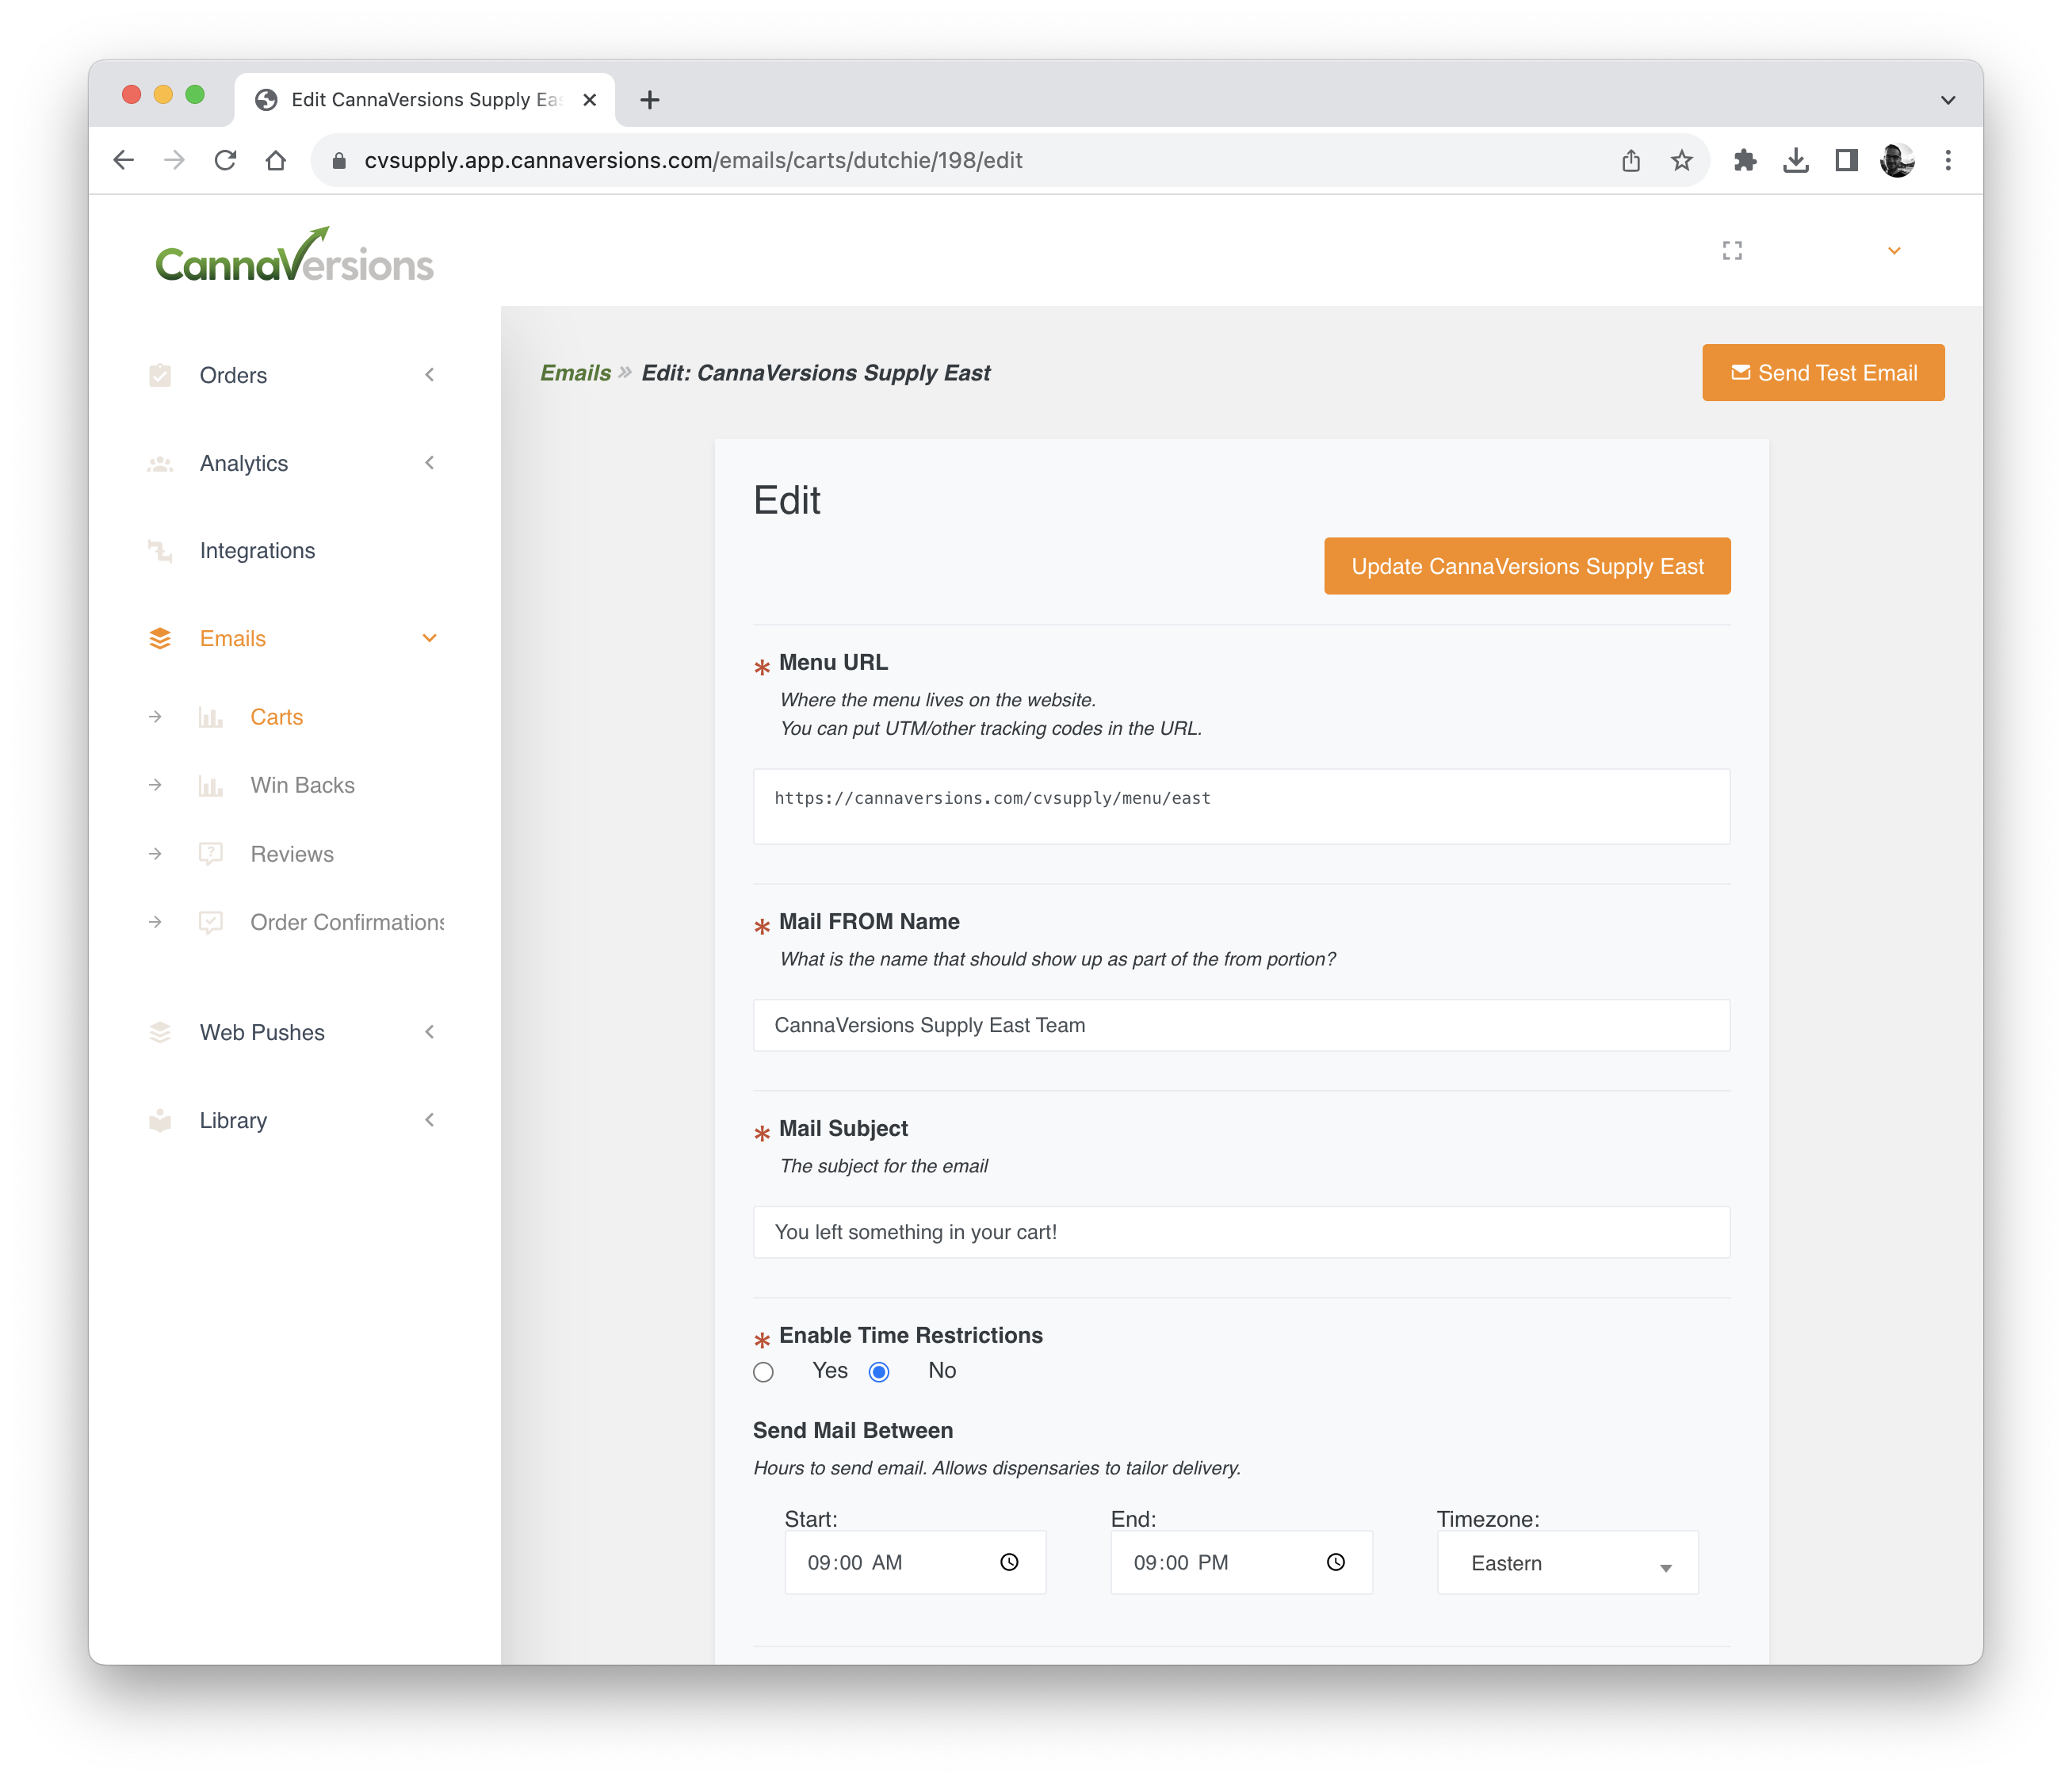Open the user account dropdown chevron in header
Image resolution: width=2072 pixels, height=1782 pixels.
click(x=1894, y=251)
